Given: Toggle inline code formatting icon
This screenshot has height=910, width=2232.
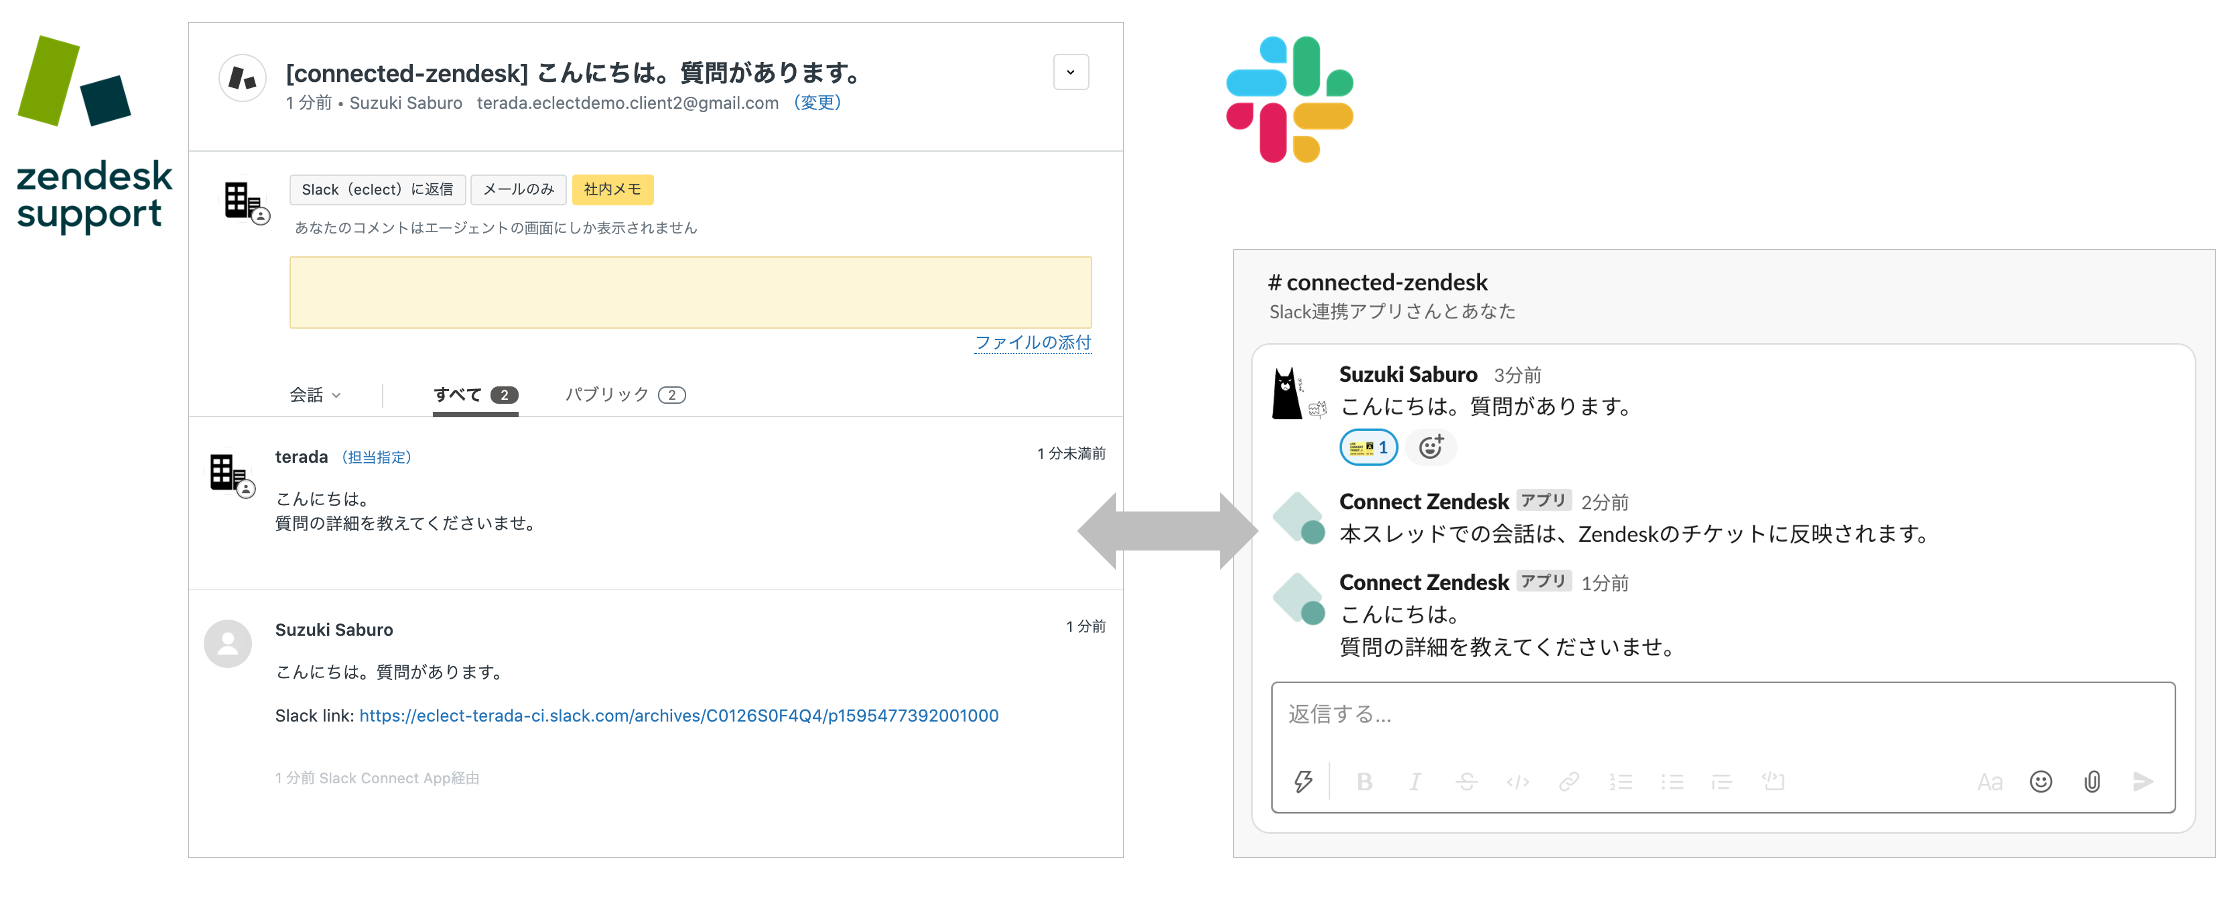Looking at the screenshot, I should tap(1518, 782).
